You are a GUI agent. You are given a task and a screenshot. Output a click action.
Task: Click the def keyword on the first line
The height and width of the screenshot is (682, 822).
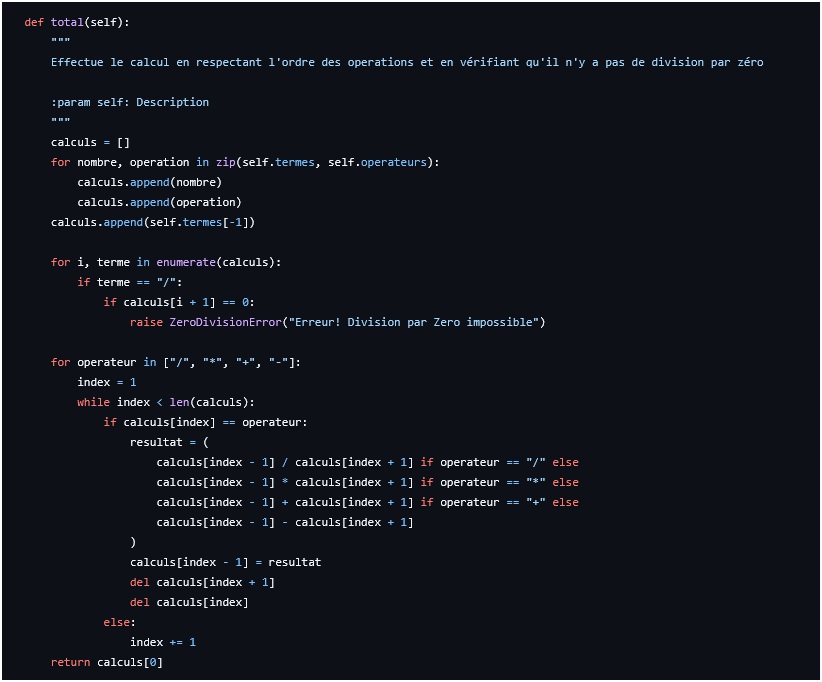click(32, 21)
